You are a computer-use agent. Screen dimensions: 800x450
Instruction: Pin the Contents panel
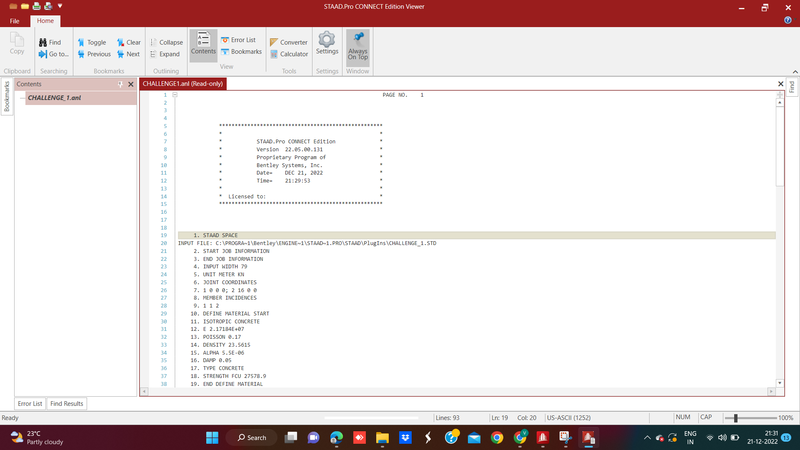point(120,84)
